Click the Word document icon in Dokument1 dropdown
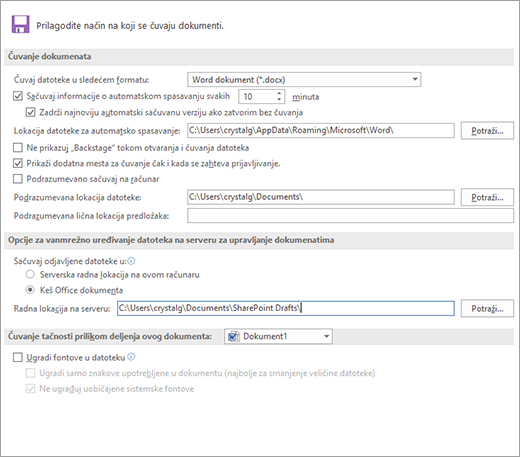 click(234, 336)
